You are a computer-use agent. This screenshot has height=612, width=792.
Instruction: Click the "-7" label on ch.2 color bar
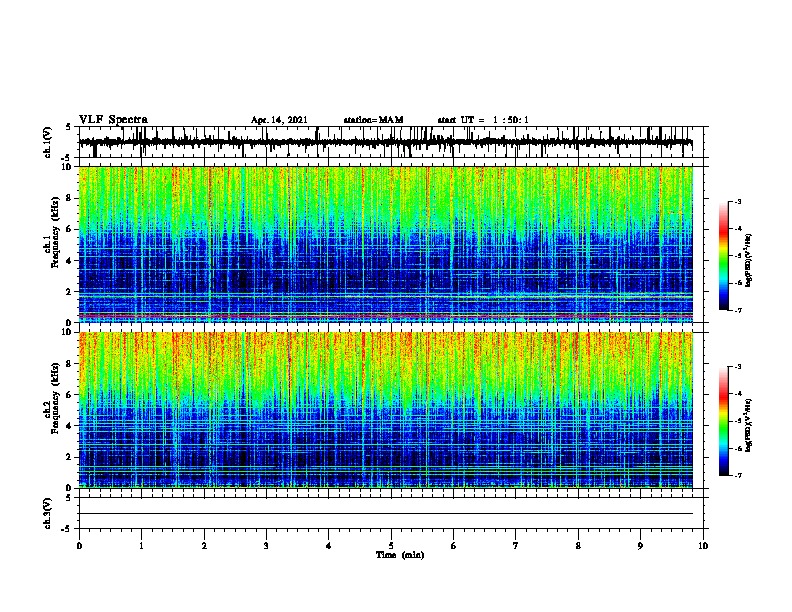tap(737, 475)
